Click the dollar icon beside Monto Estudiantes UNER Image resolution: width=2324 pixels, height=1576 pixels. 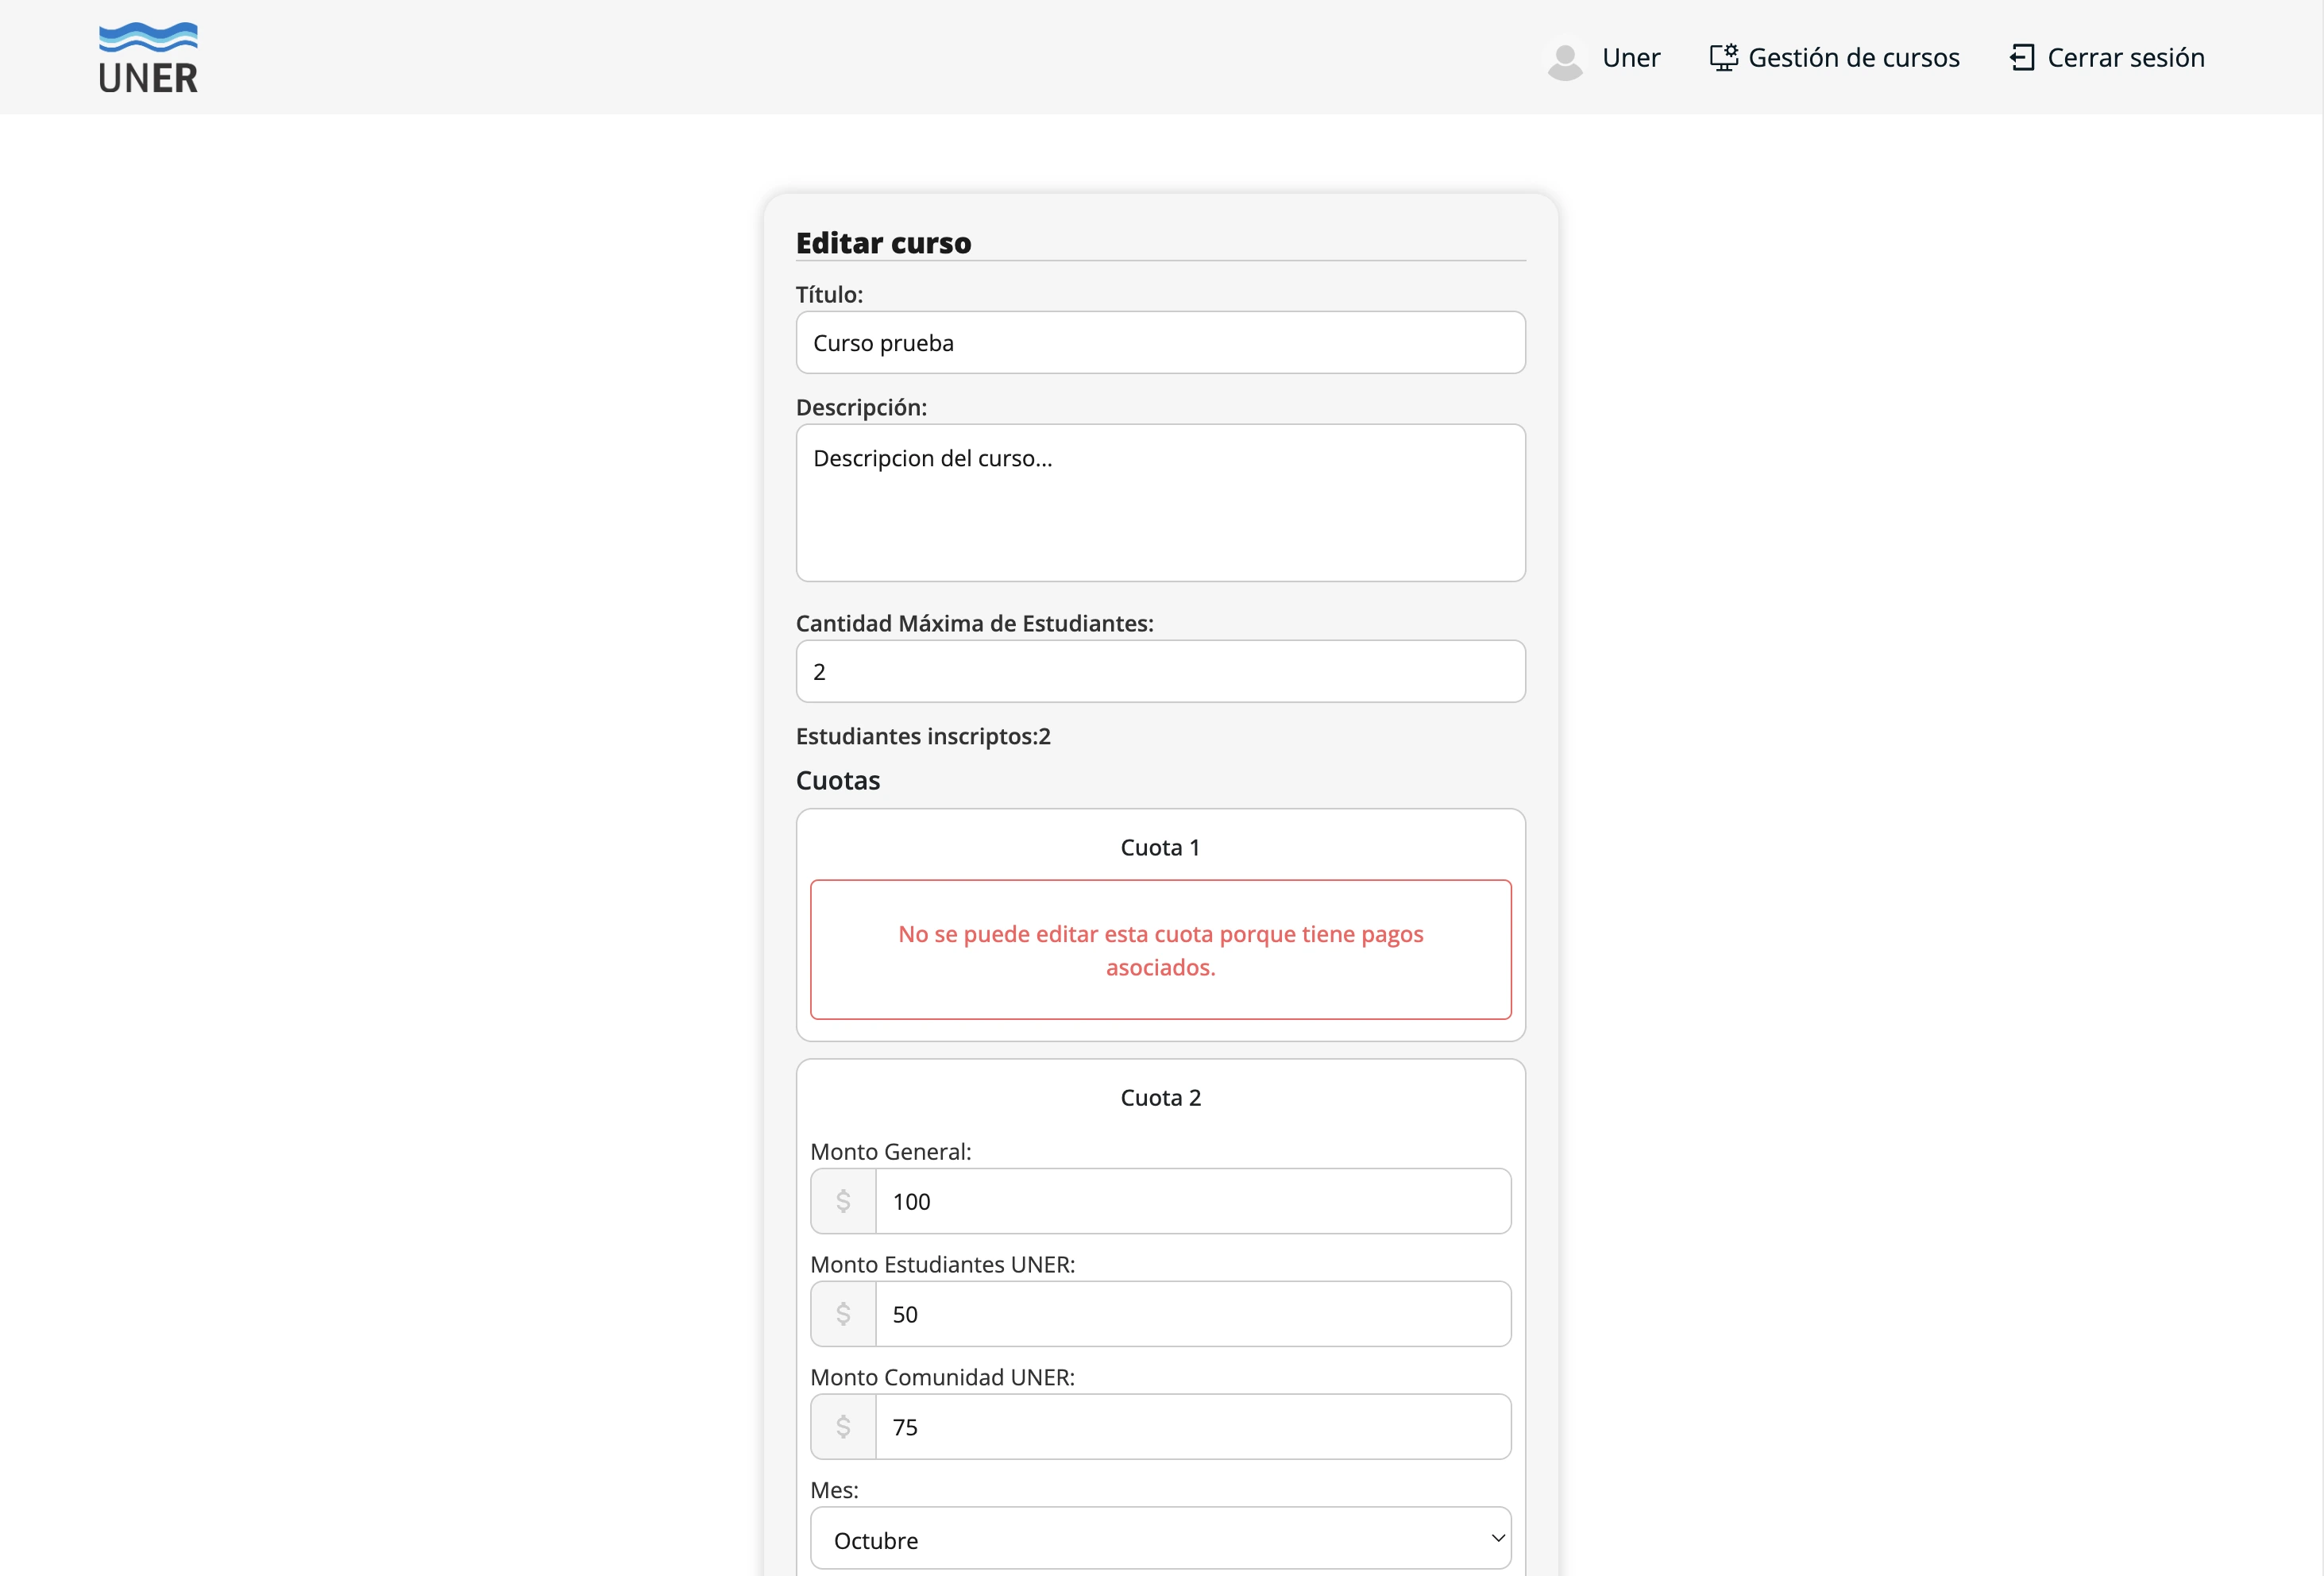pyautogui.click(x=842, y=1314)
